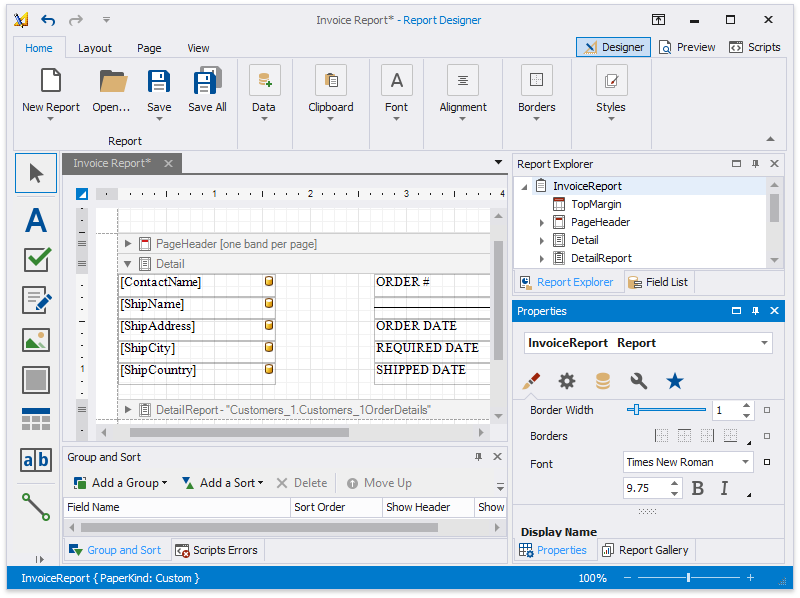This screenshot has height=598, width=800.
Task: Select the Table control tool
Action: (x=36, y=420)
